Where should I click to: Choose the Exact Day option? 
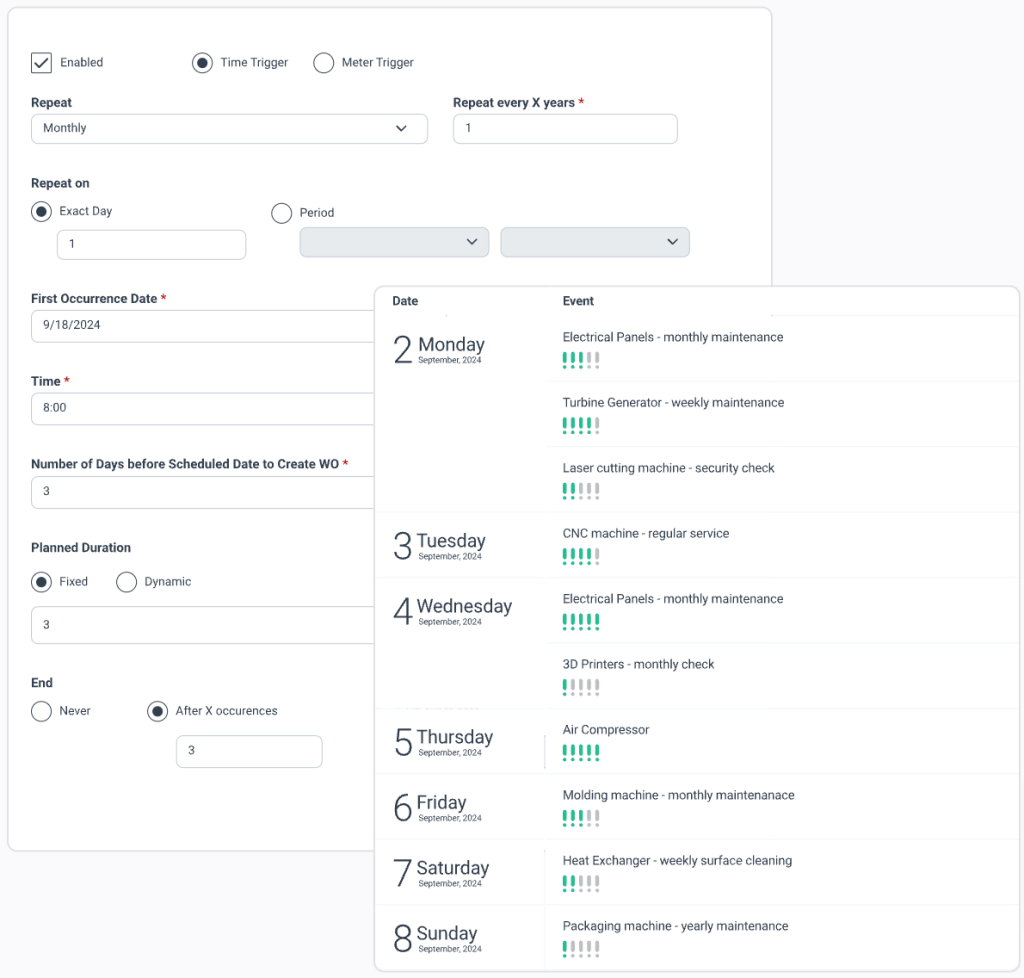(x=42, y=212)
